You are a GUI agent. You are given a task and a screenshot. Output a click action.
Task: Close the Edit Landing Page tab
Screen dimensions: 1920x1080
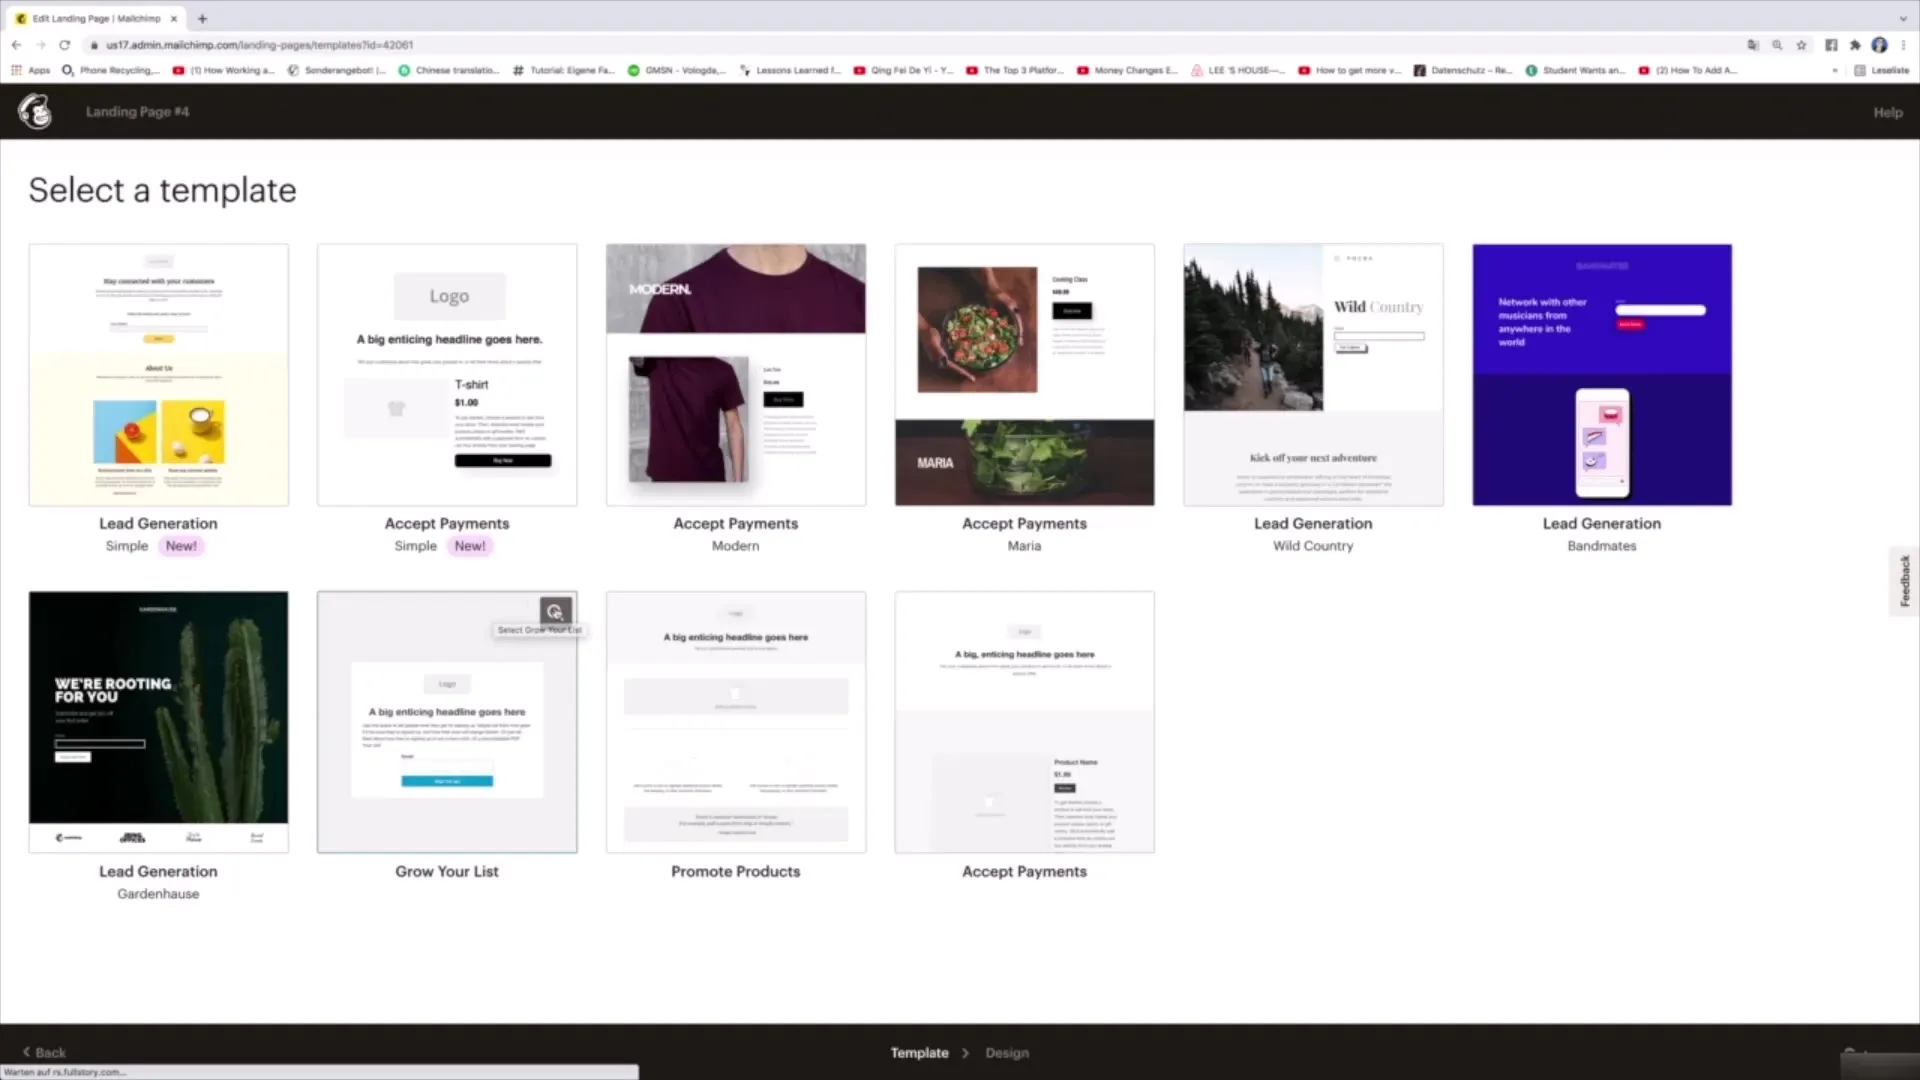174,18
